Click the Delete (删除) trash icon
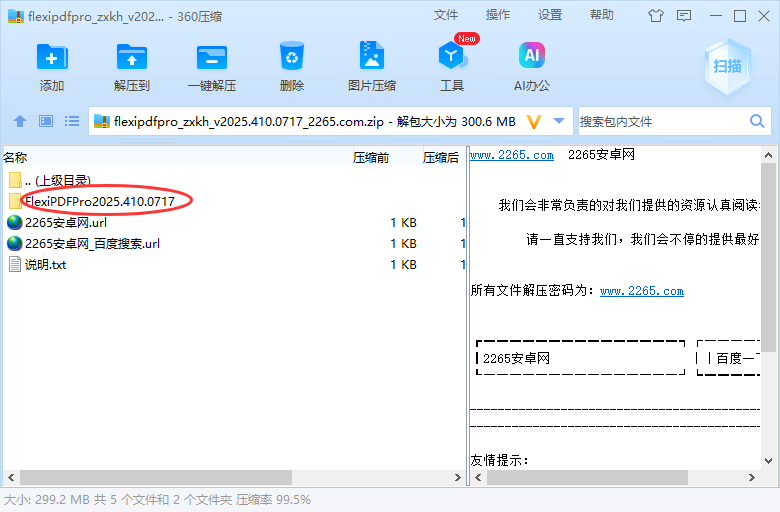 point(292,57)
